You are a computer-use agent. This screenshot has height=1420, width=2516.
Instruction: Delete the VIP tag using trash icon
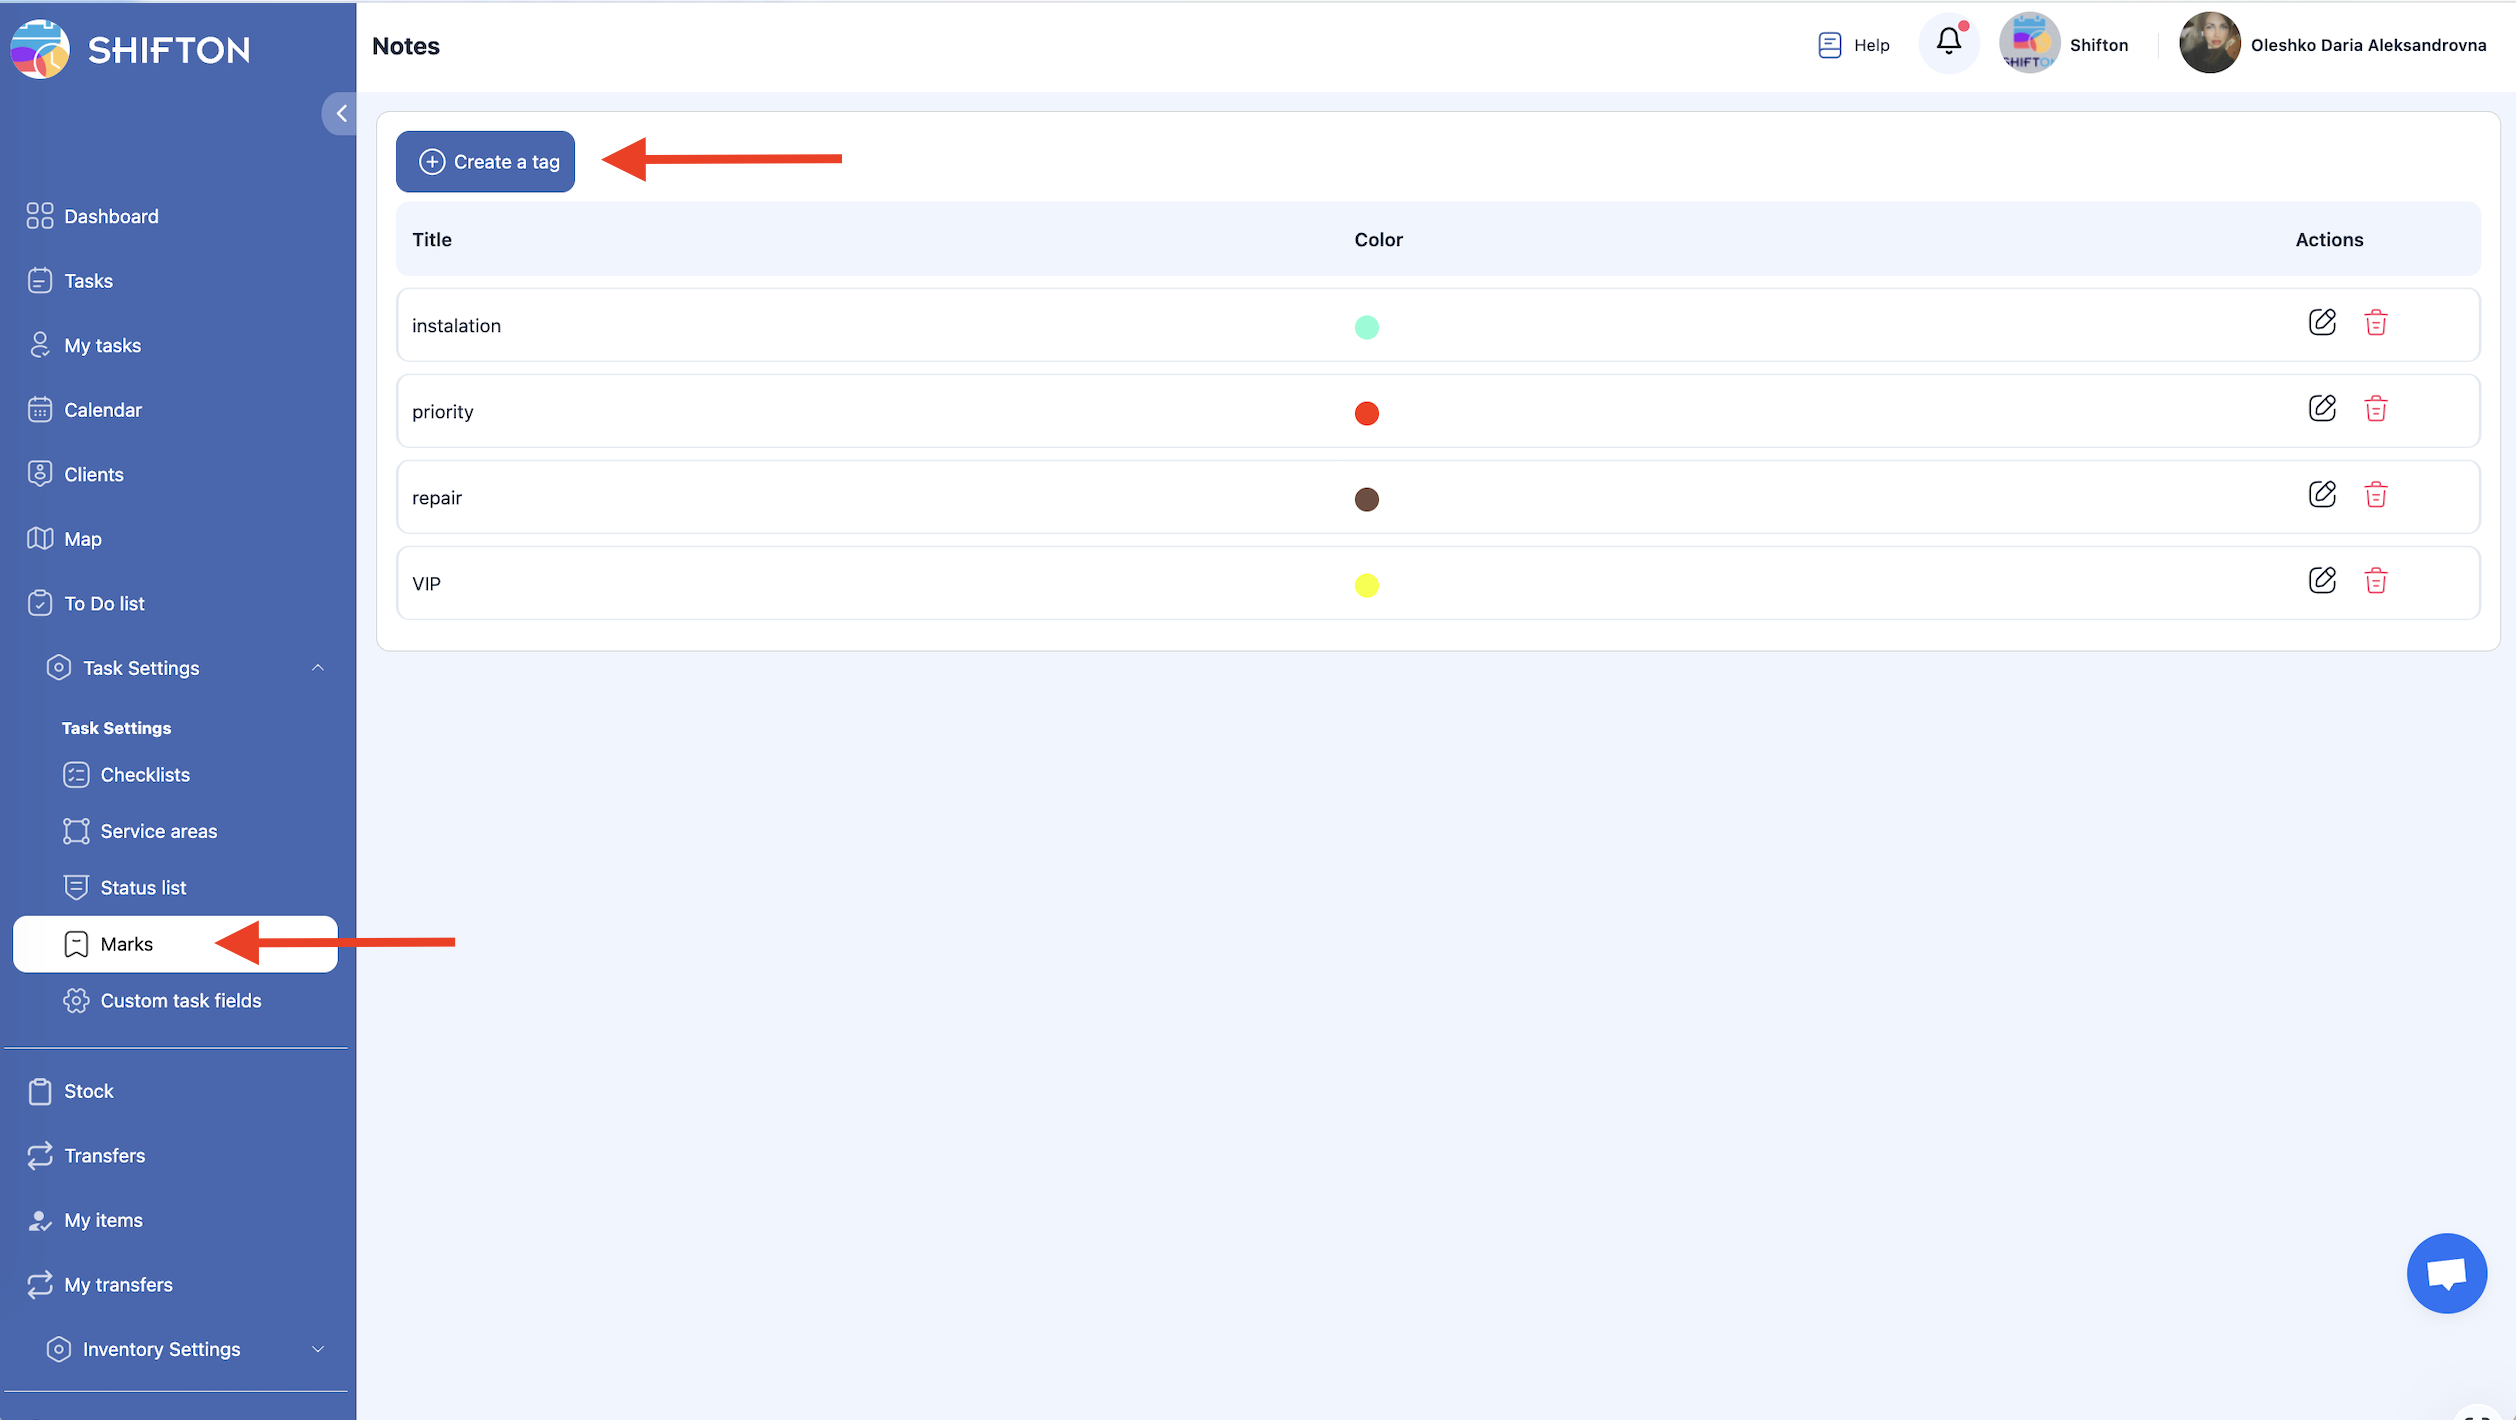tap(2375, 581)
